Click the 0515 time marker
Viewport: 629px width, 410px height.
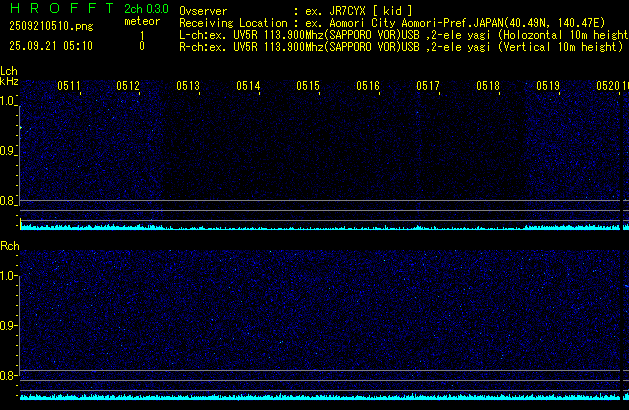click(308, 87)
